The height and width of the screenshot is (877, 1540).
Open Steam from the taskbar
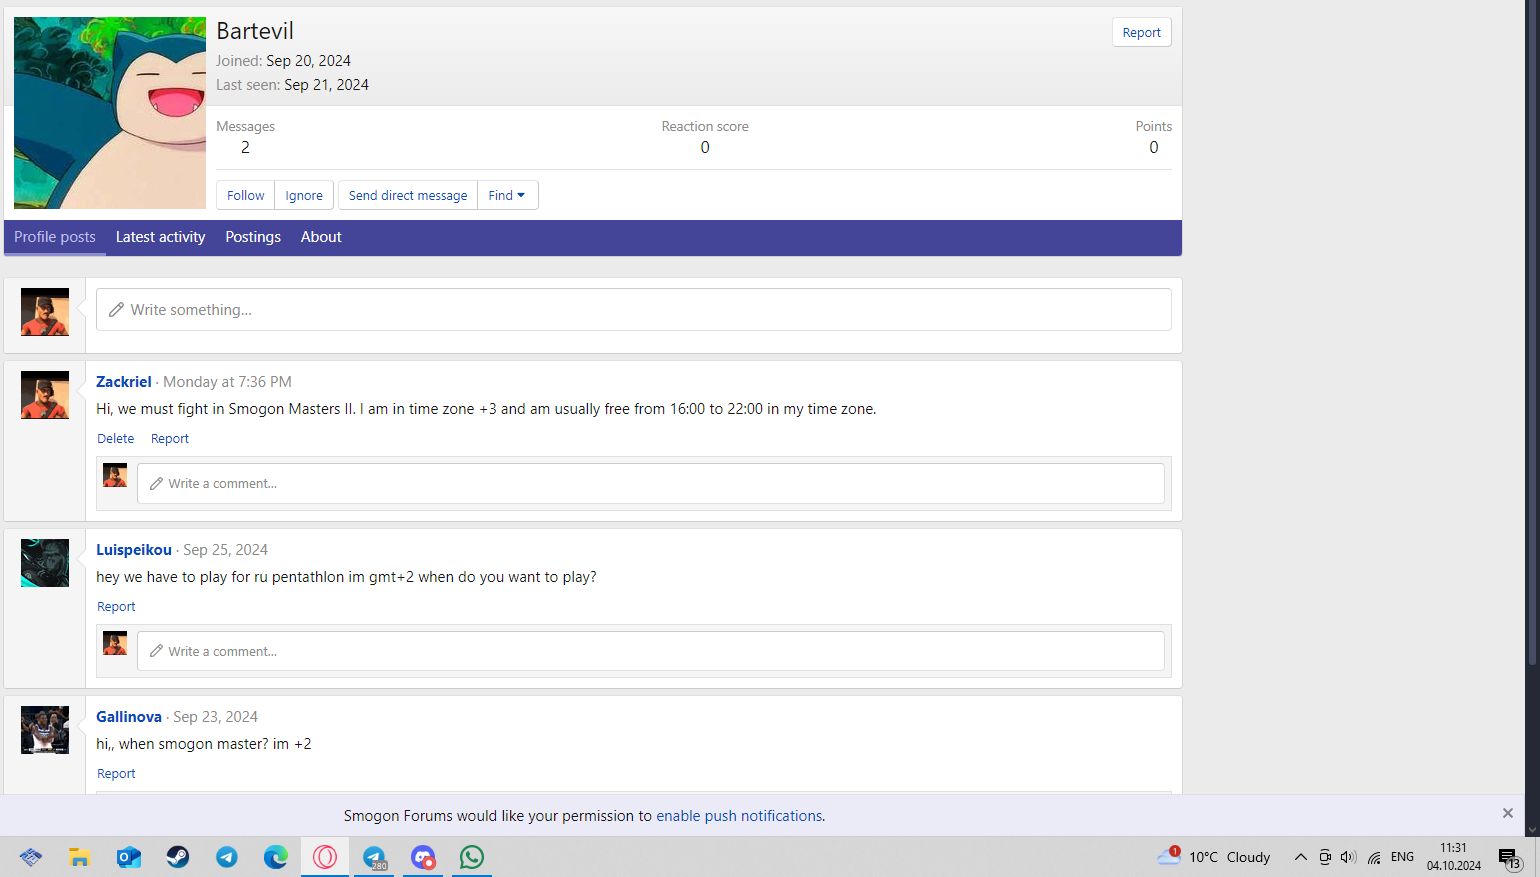pos(178,857)
